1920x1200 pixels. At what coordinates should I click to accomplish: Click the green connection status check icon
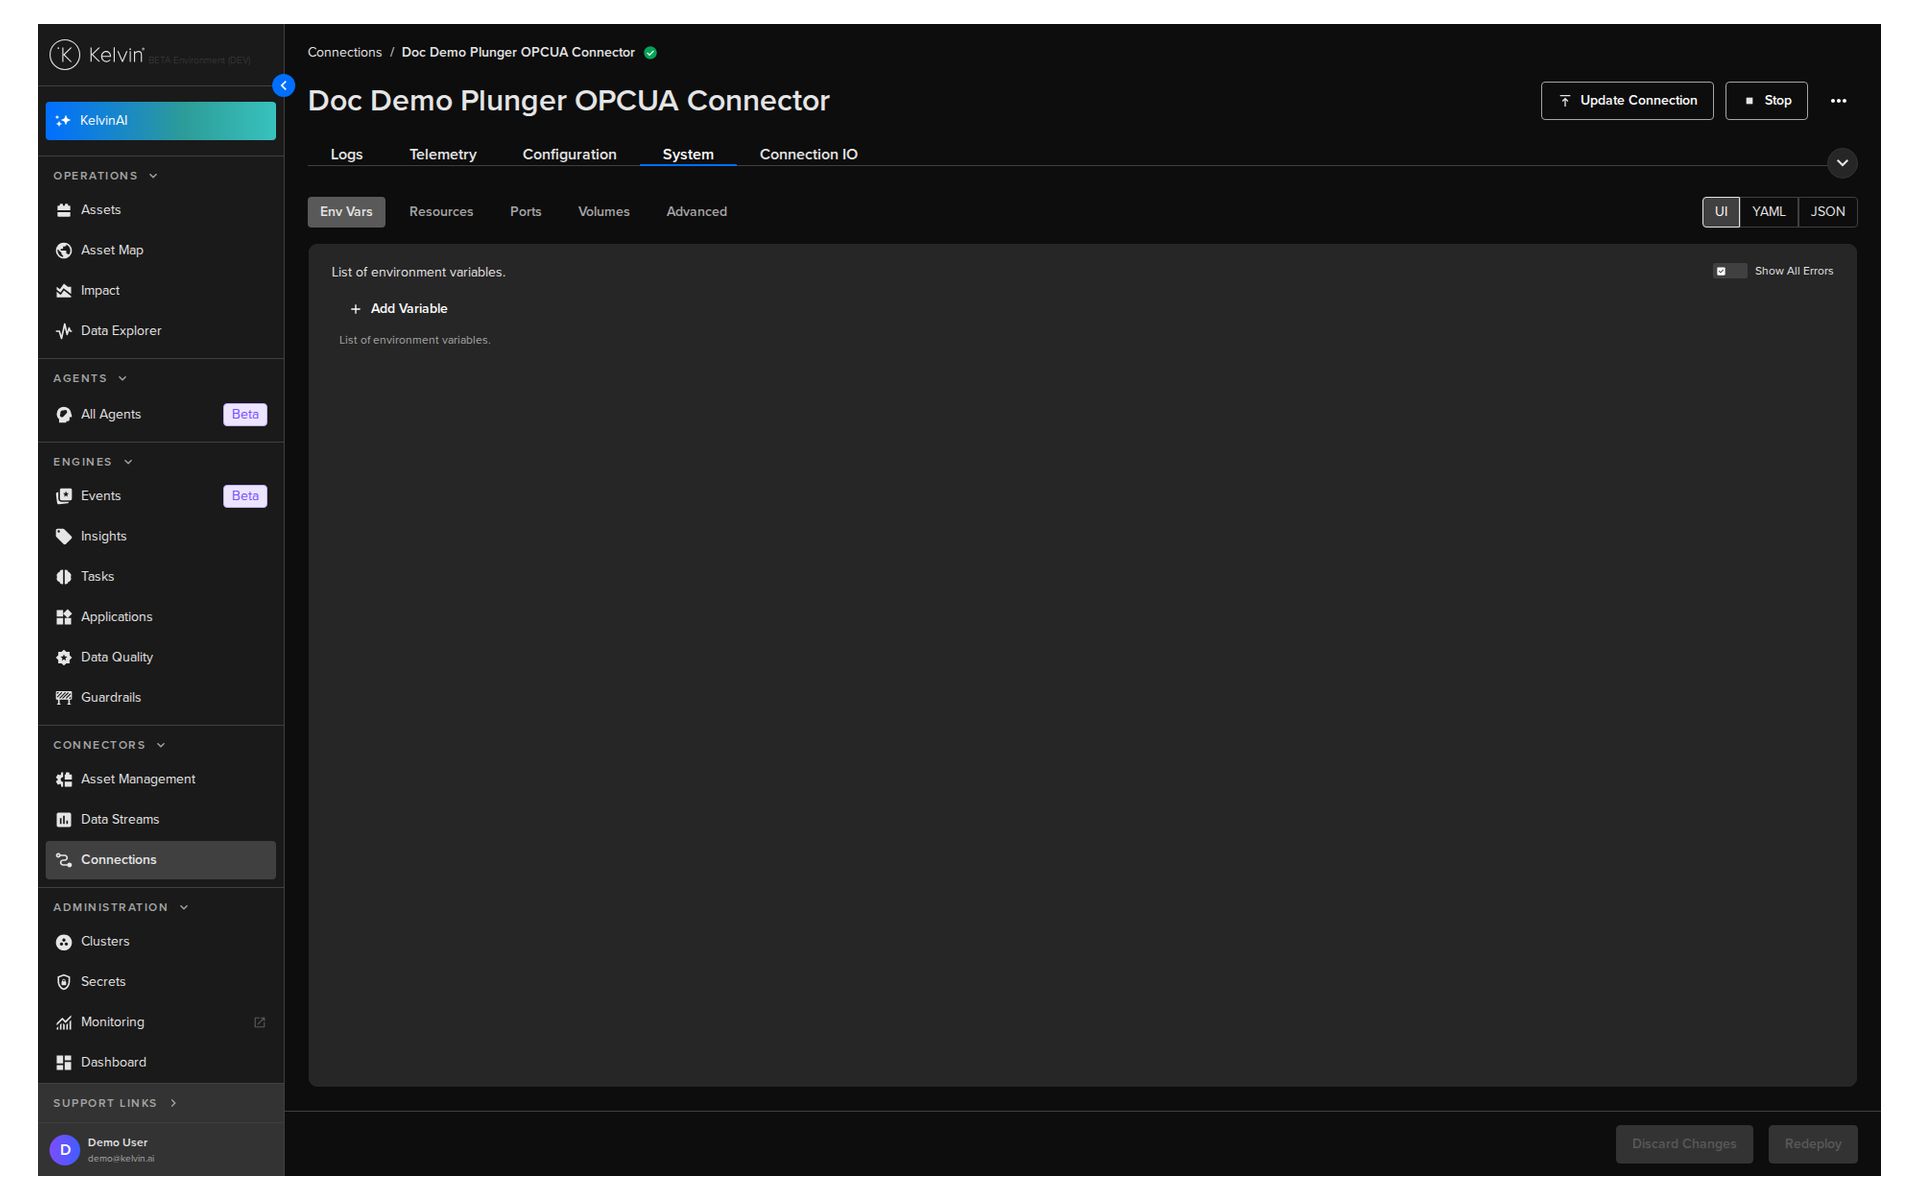point(650,53)
